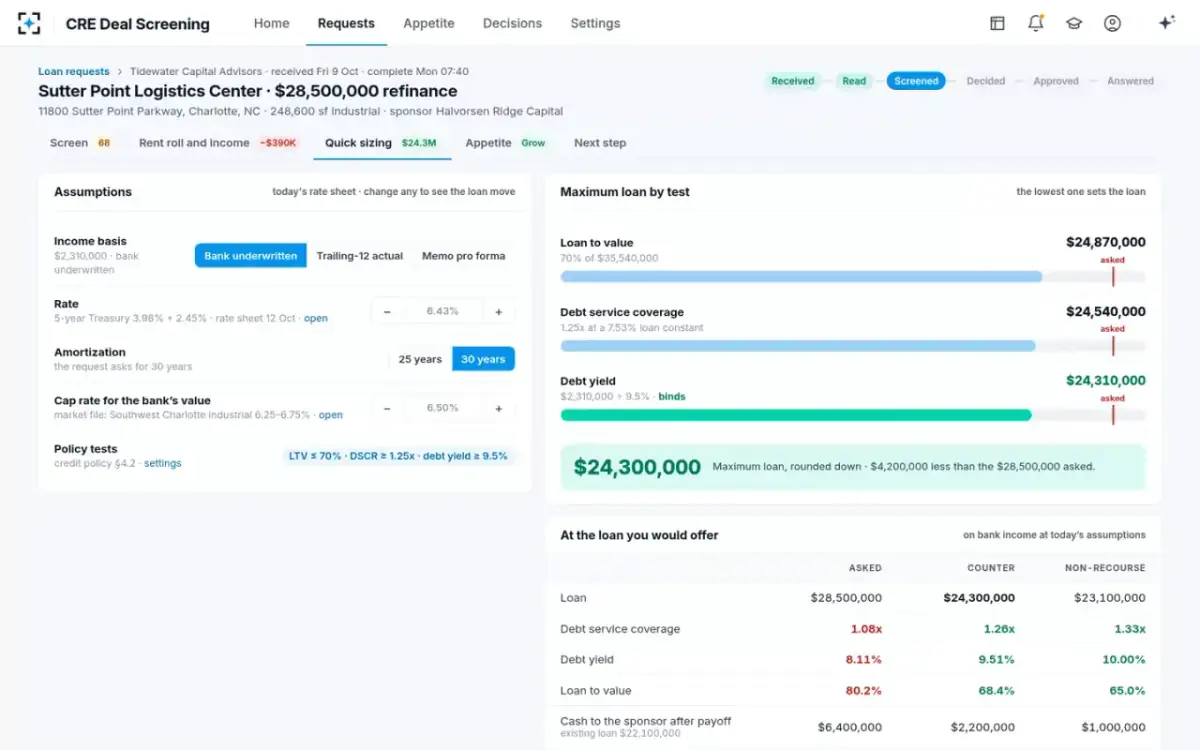Screen dimensions: 1200x750
Task: Click the Loan to value progress bar
Action: click(853, 277)
